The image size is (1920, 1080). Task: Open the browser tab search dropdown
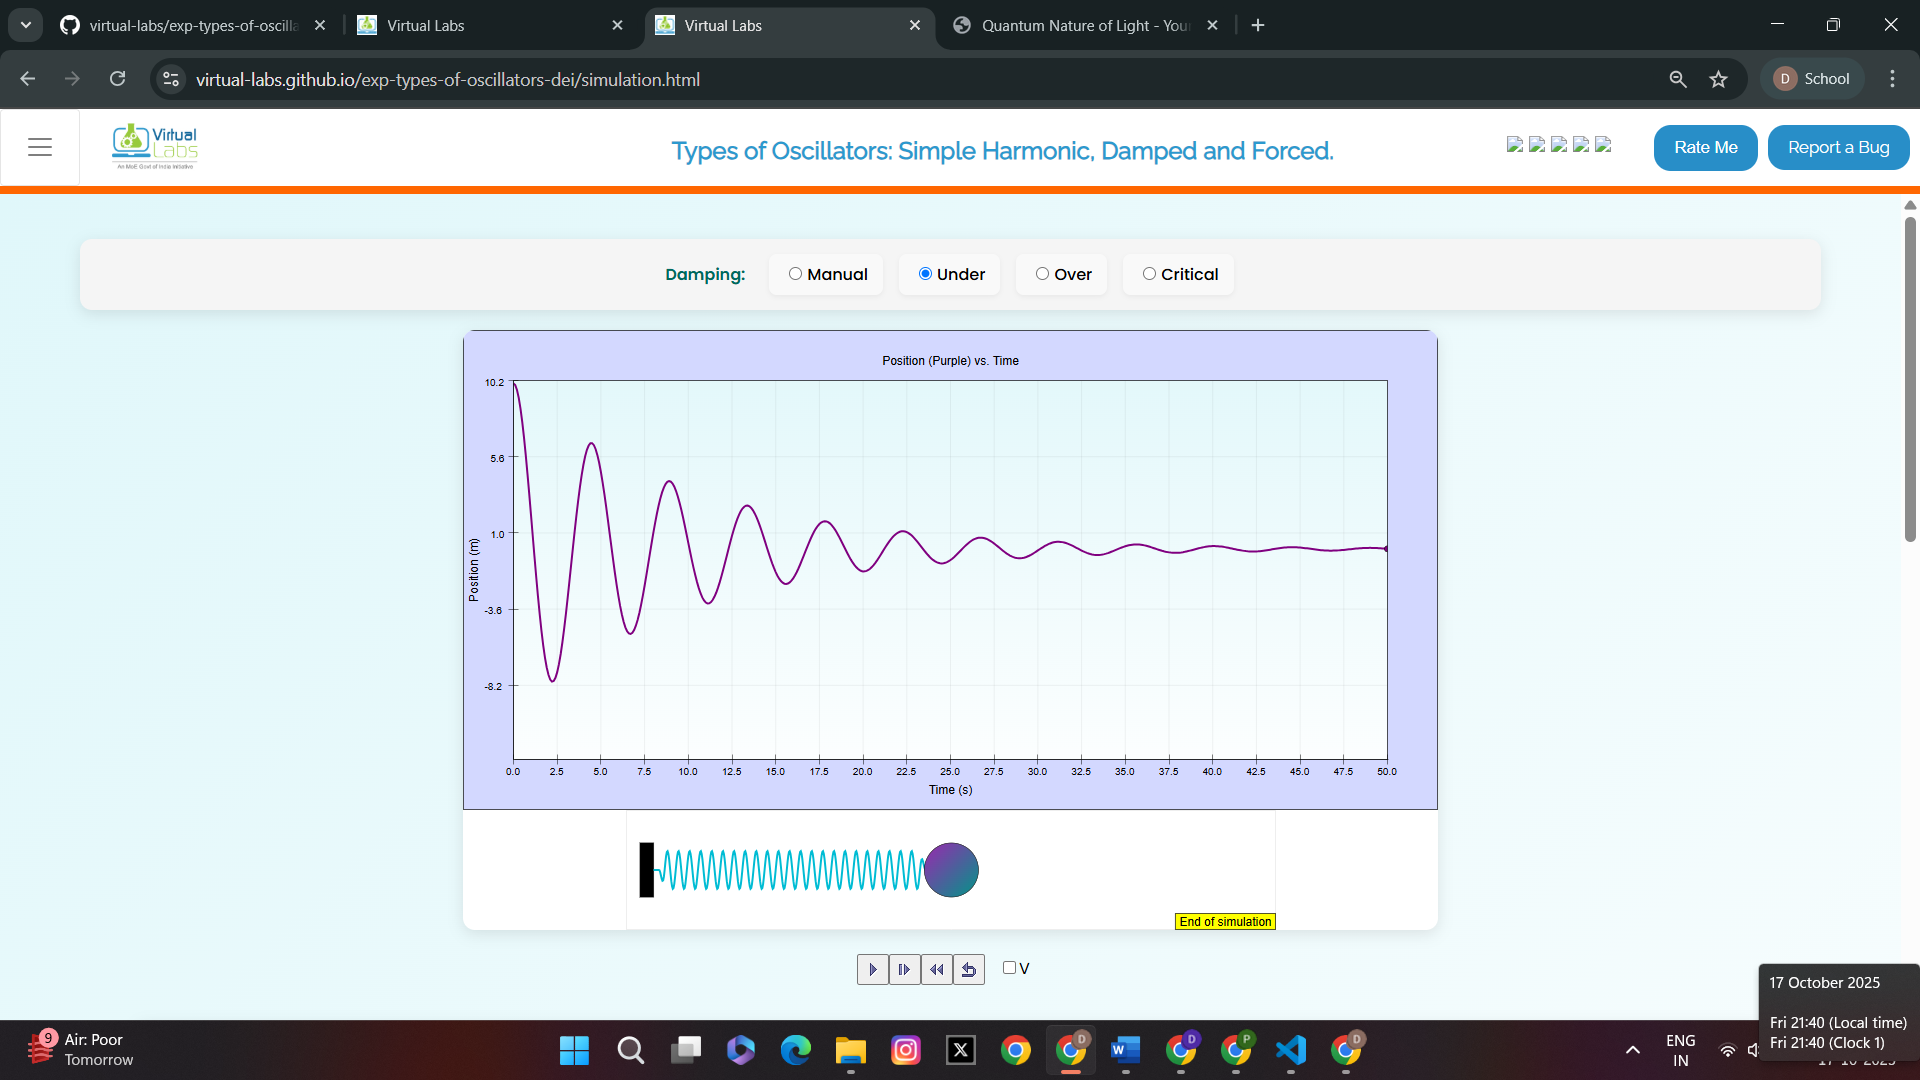click(25, 25)
